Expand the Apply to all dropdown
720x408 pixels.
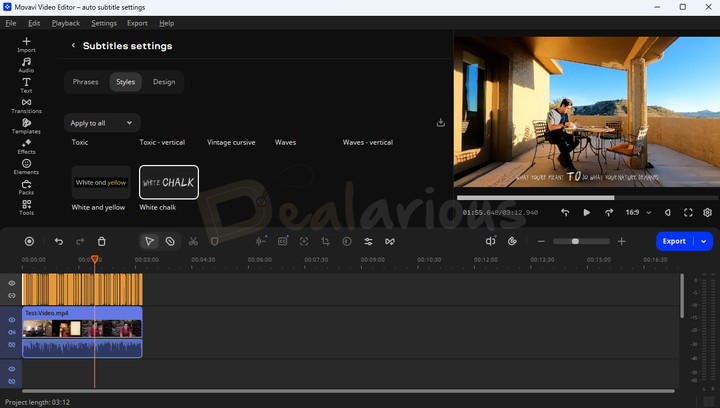point(102,123)
